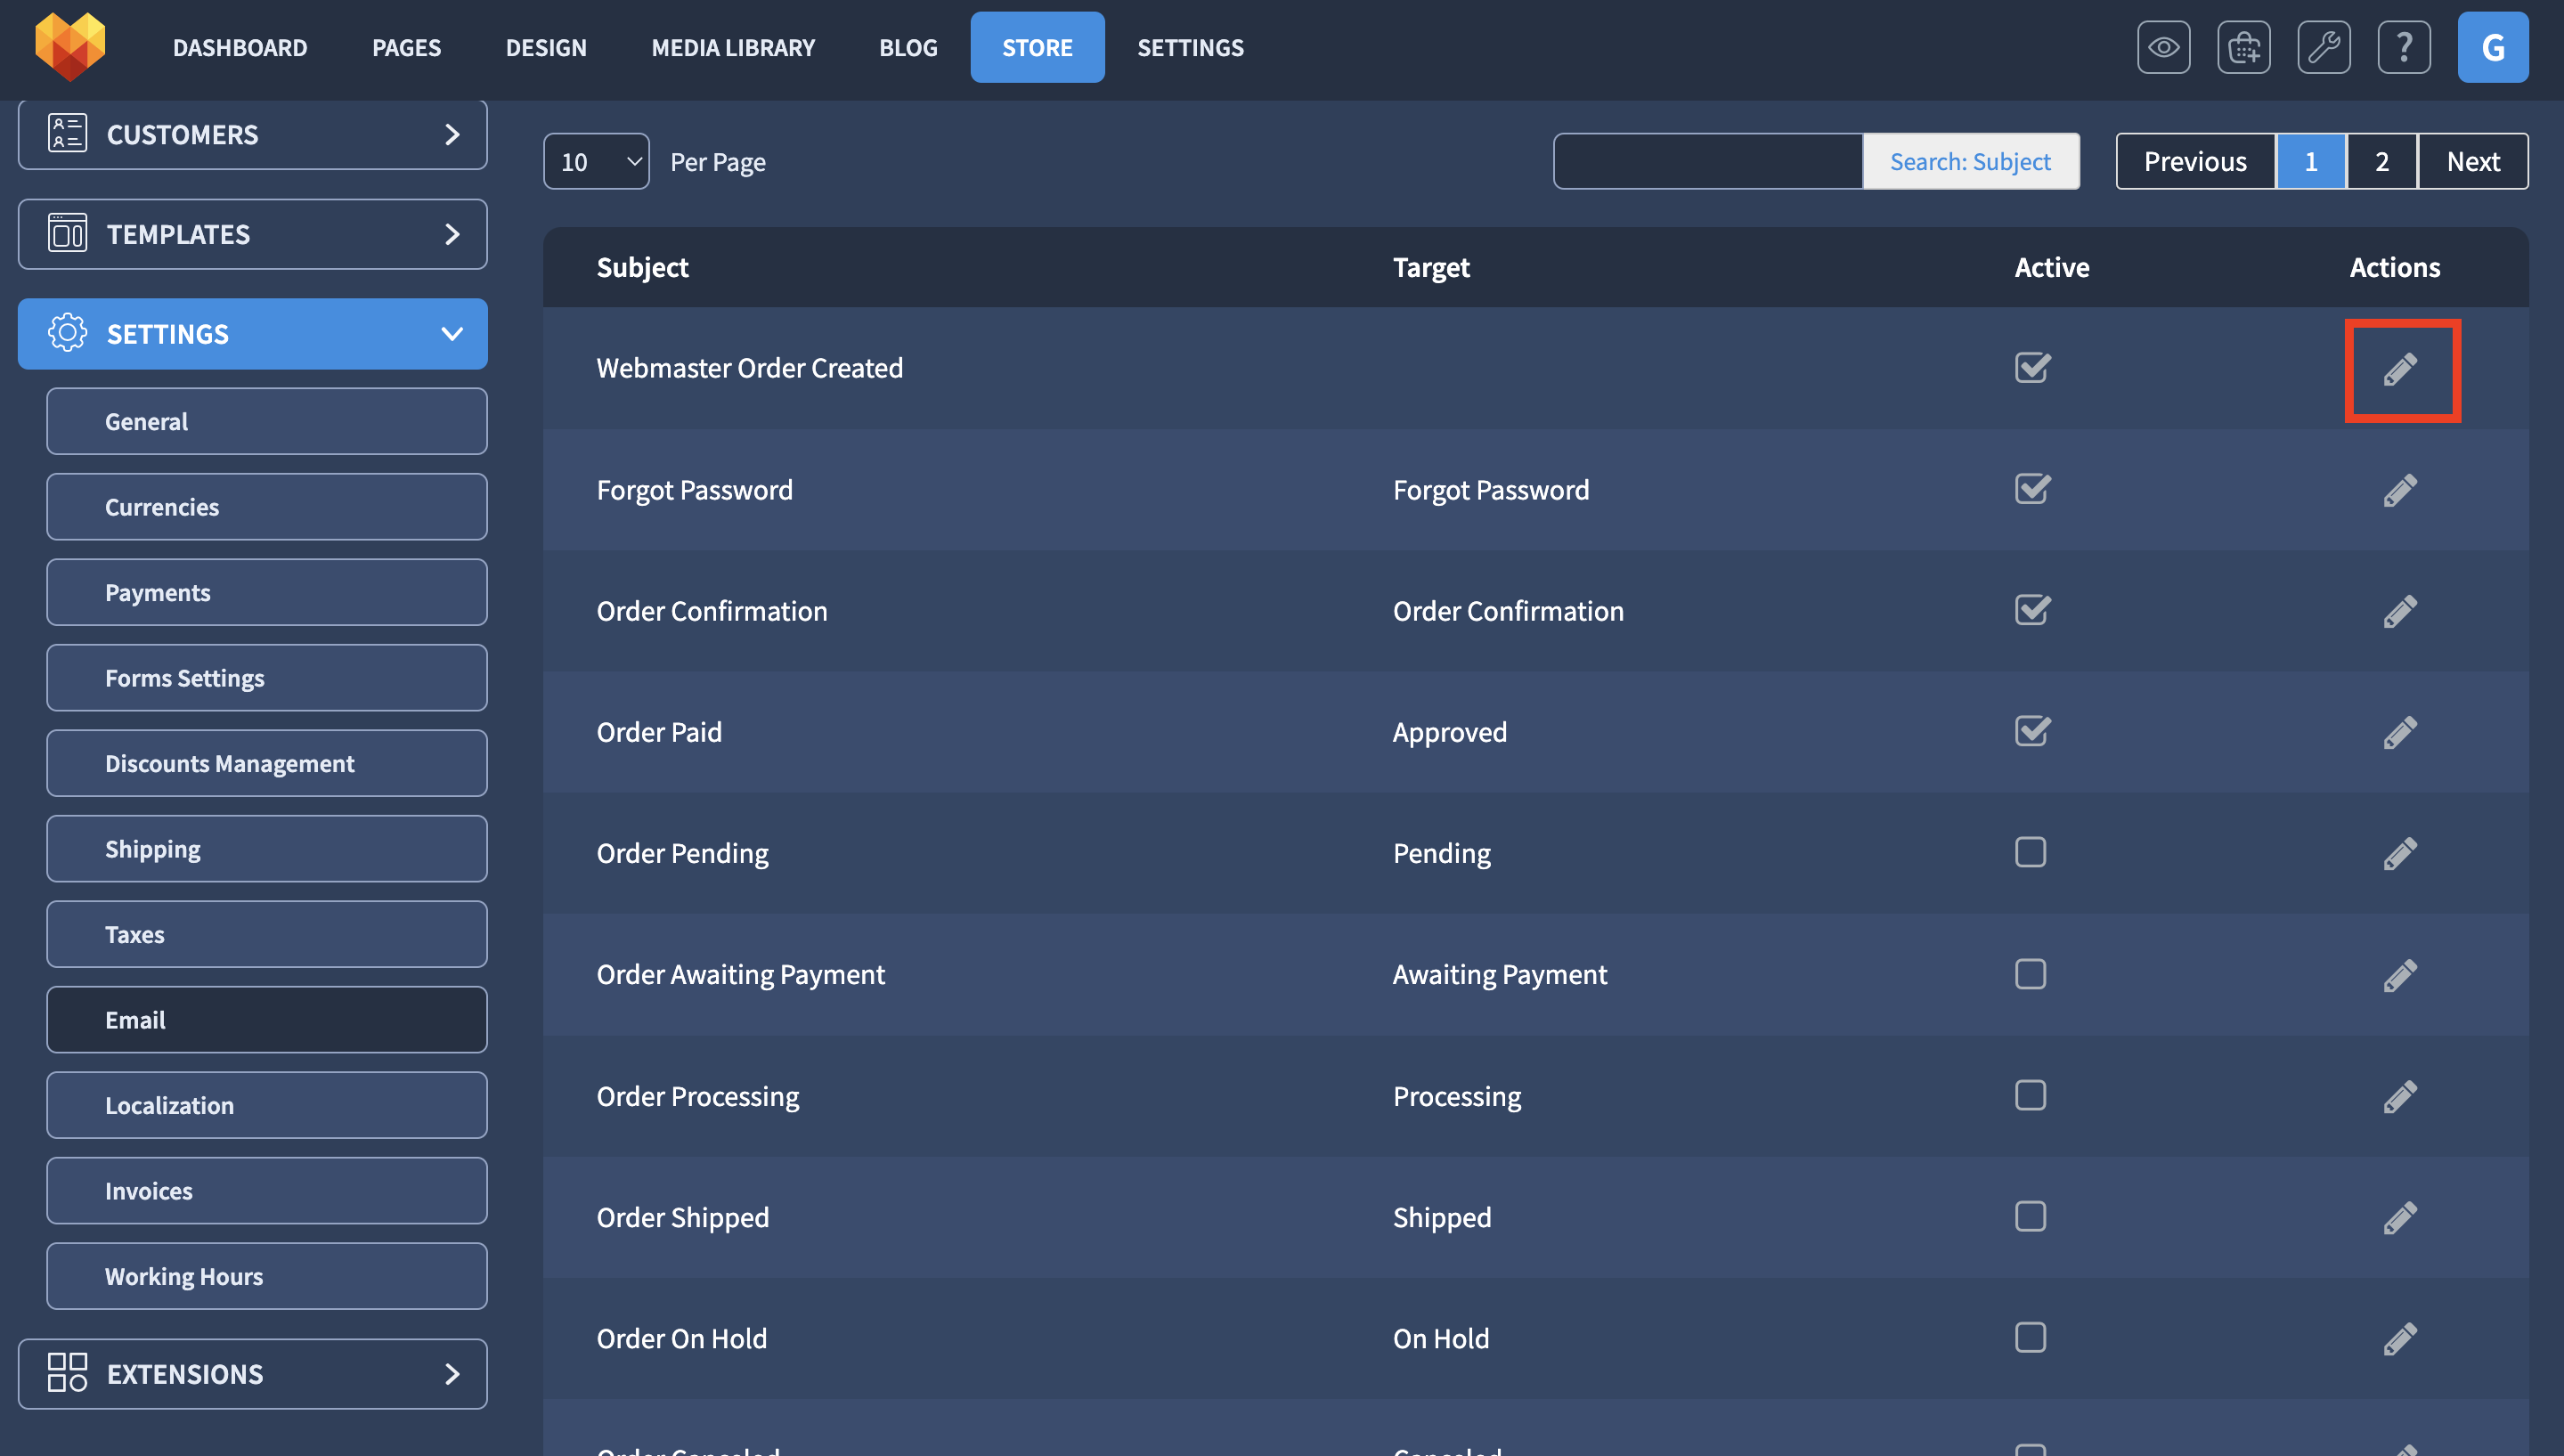This screenshot has width=2564, height=1456.
Task: Edit the Order Shipped email
Action: point(2400,1217)
